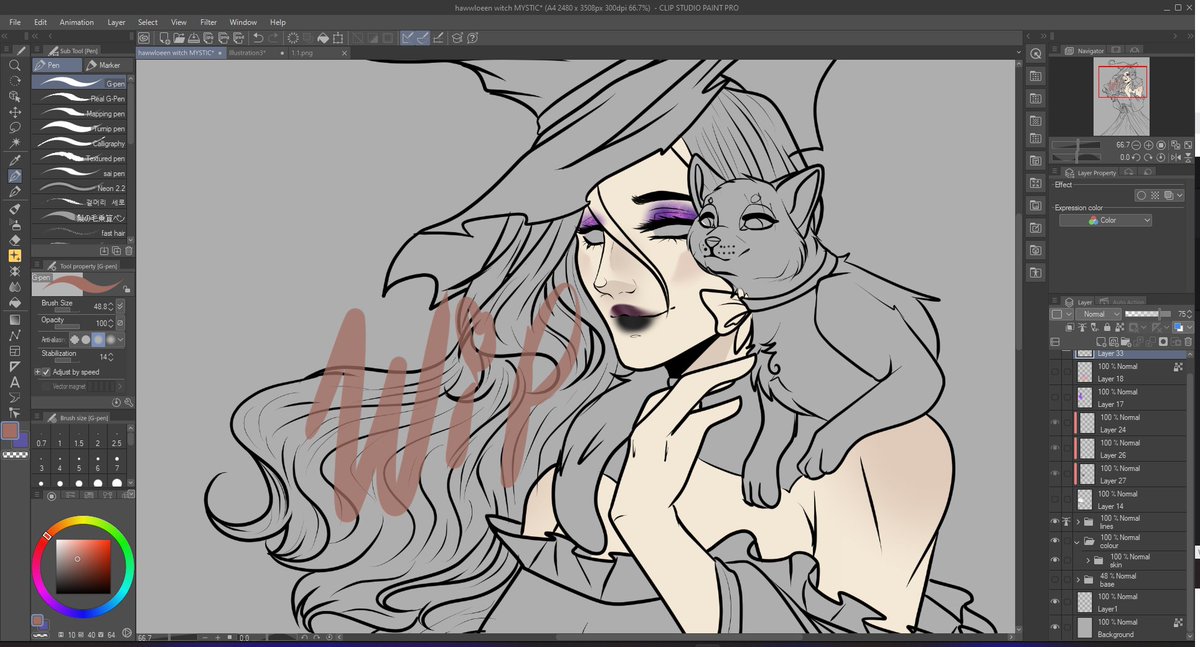The height and width of the screenshot is (647, 1200).
Task: Click the Snap to special ruler toolbar icon
Action: pos(423,38)
